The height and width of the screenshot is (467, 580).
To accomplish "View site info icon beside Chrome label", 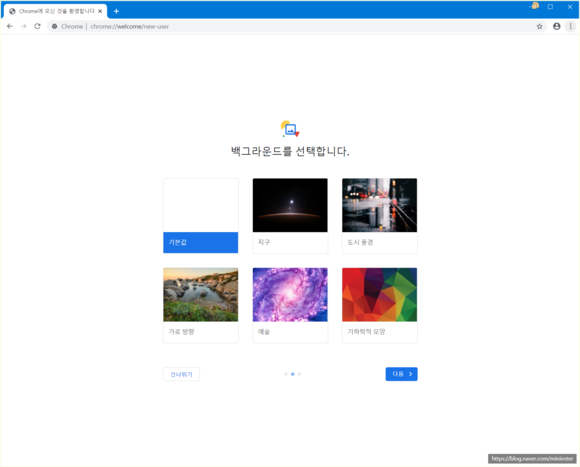I will 54,26.
